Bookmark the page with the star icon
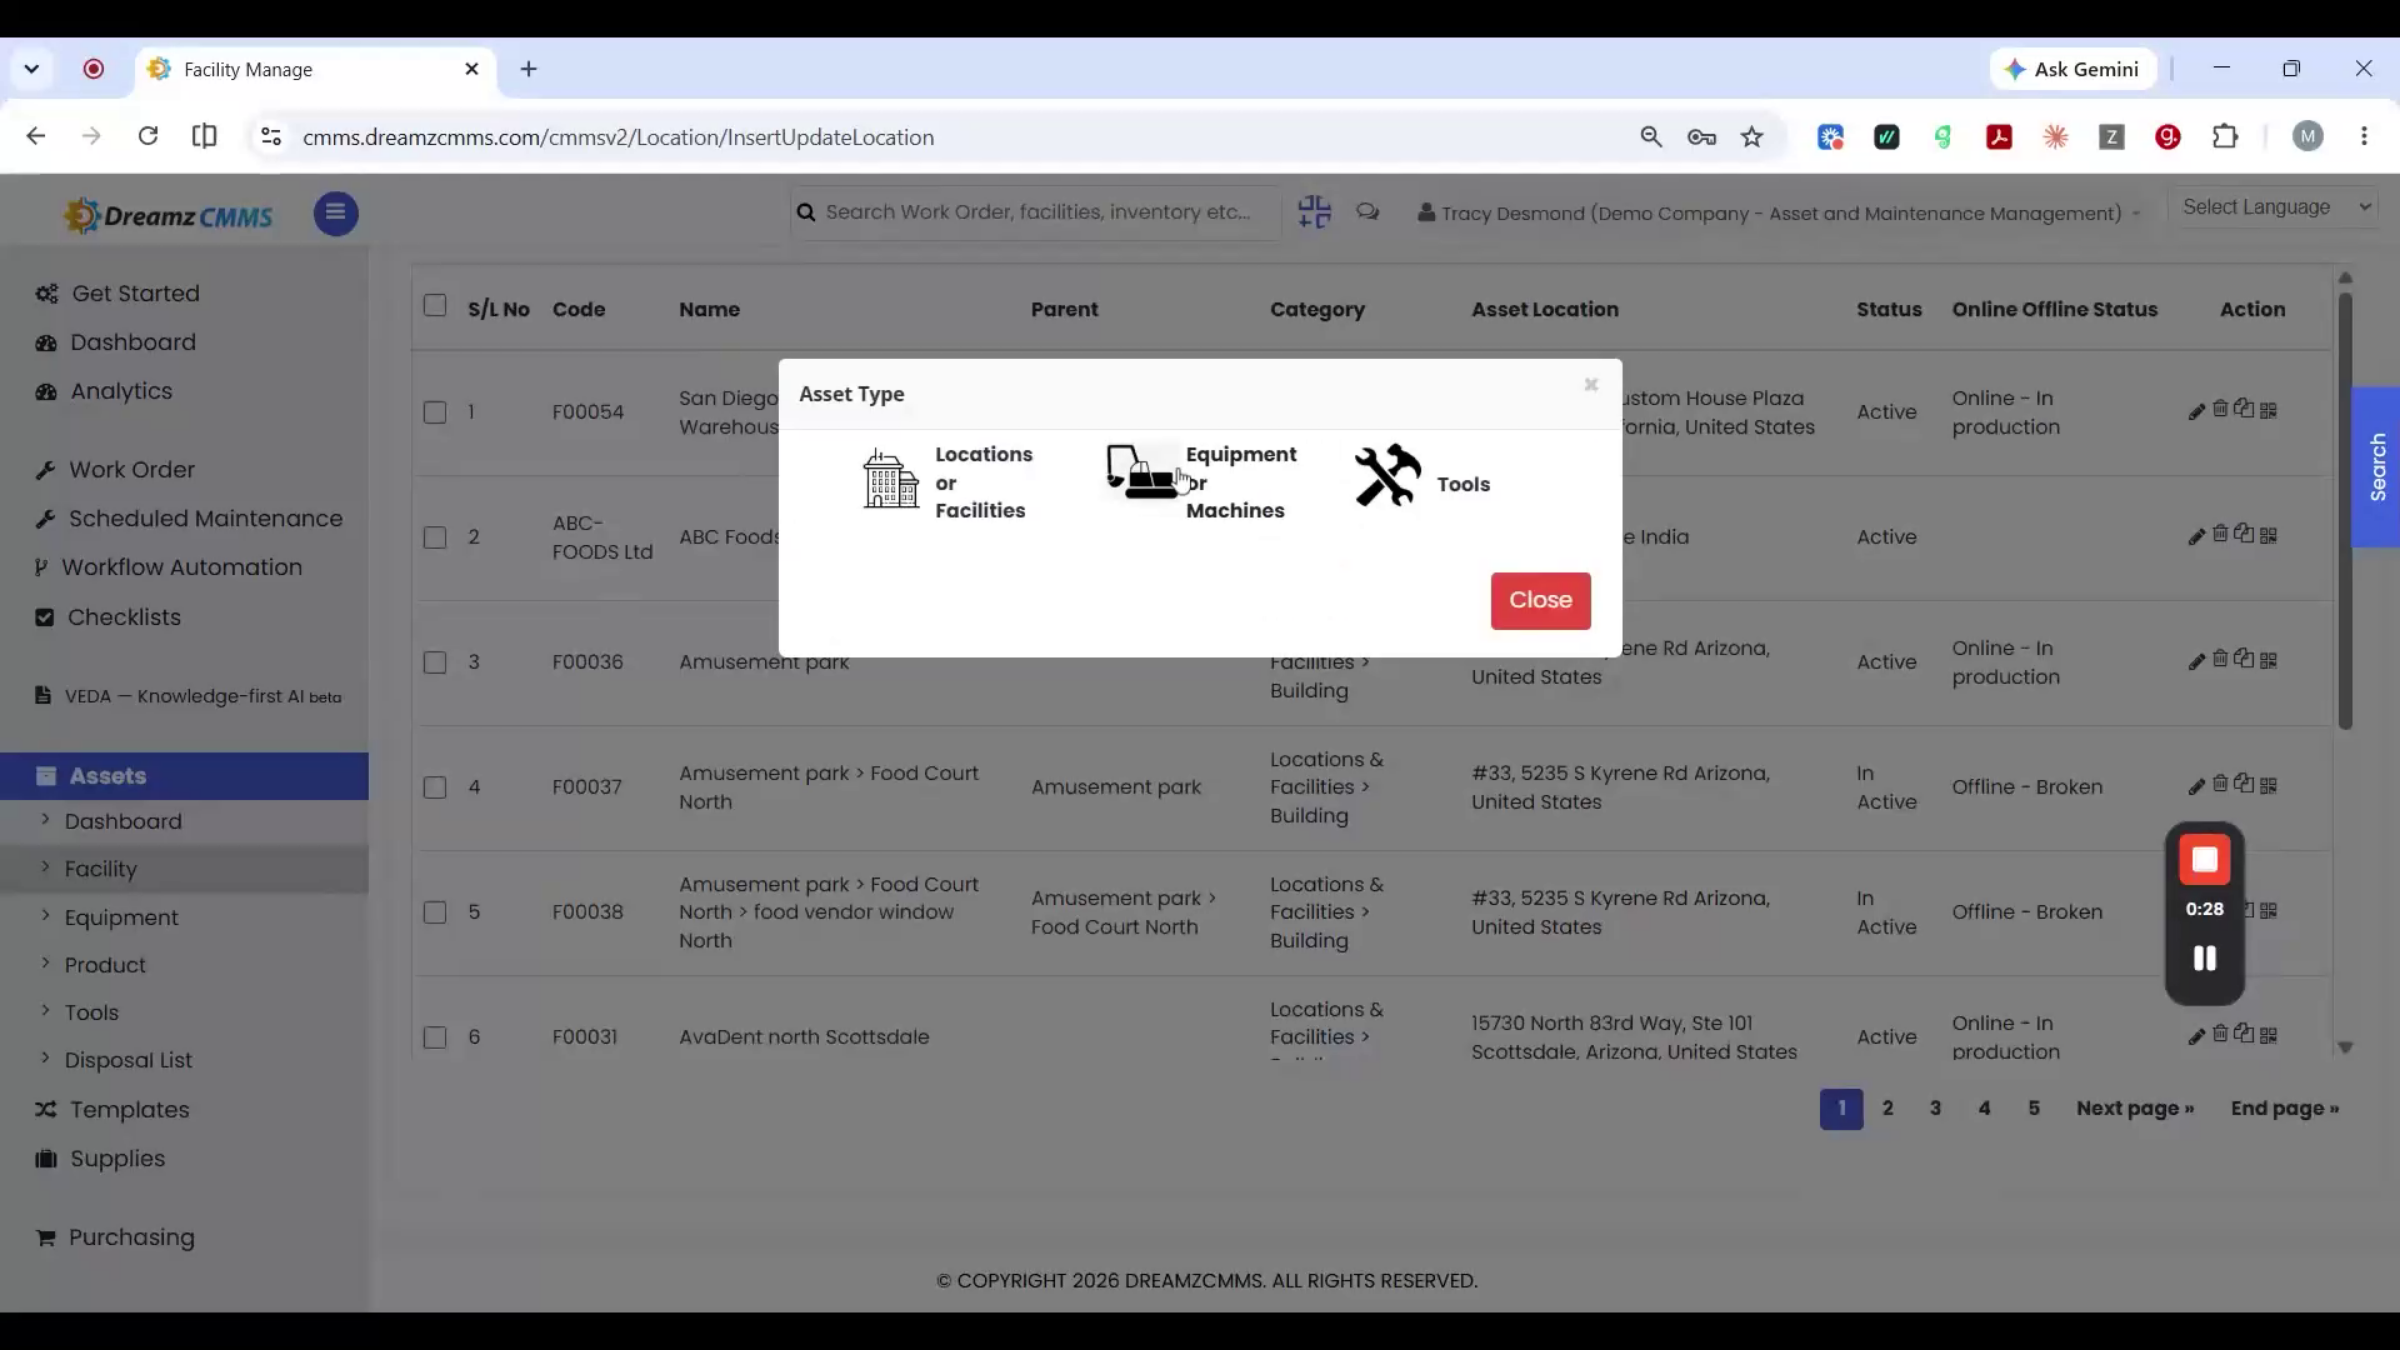Viewport: 2400px width, 1350px height. coord(1751,137)
